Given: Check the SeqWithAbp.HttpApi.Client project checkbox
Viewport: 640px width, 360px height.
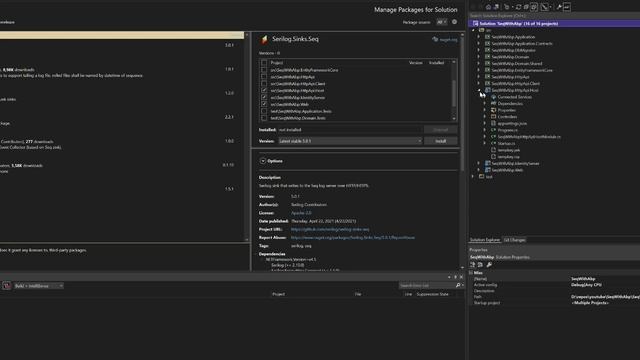Looking at the screenshot, I should 264,84.
